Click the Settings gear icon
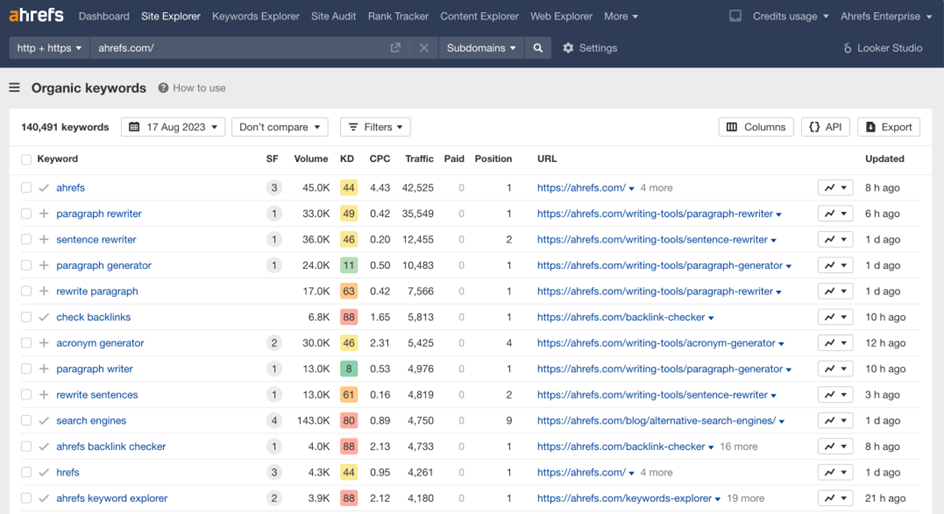This screenshot has height=514, width=944. point(568,48)
